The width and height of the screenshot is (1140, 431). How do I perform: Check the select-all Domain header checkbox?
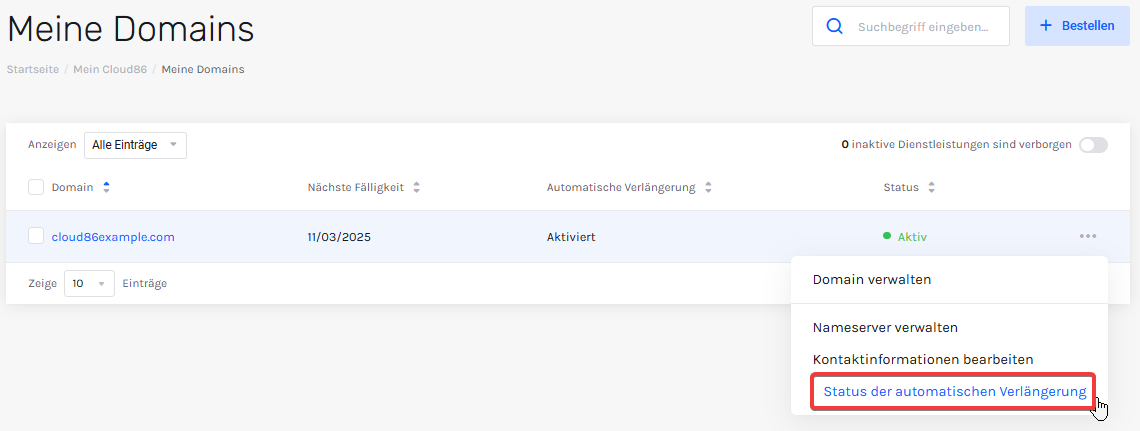[x=36, y=188]
